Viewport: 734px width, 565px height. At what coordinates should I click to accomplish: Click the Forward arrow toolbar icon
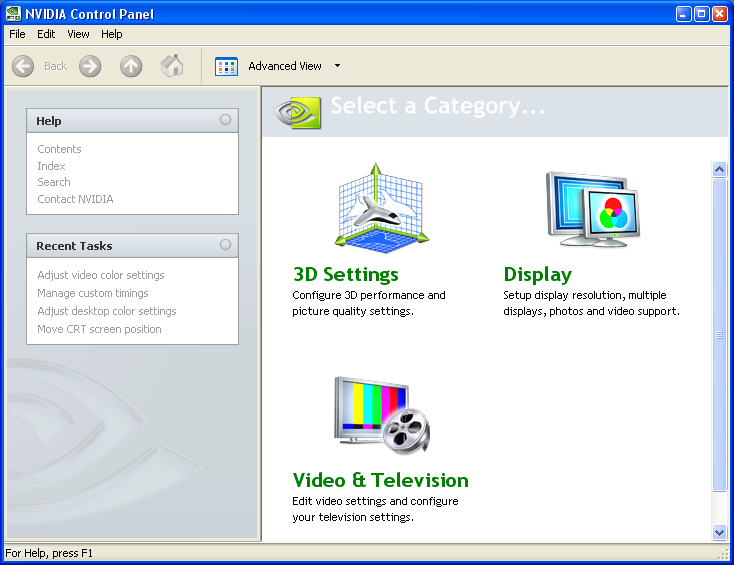coord(90,66)
